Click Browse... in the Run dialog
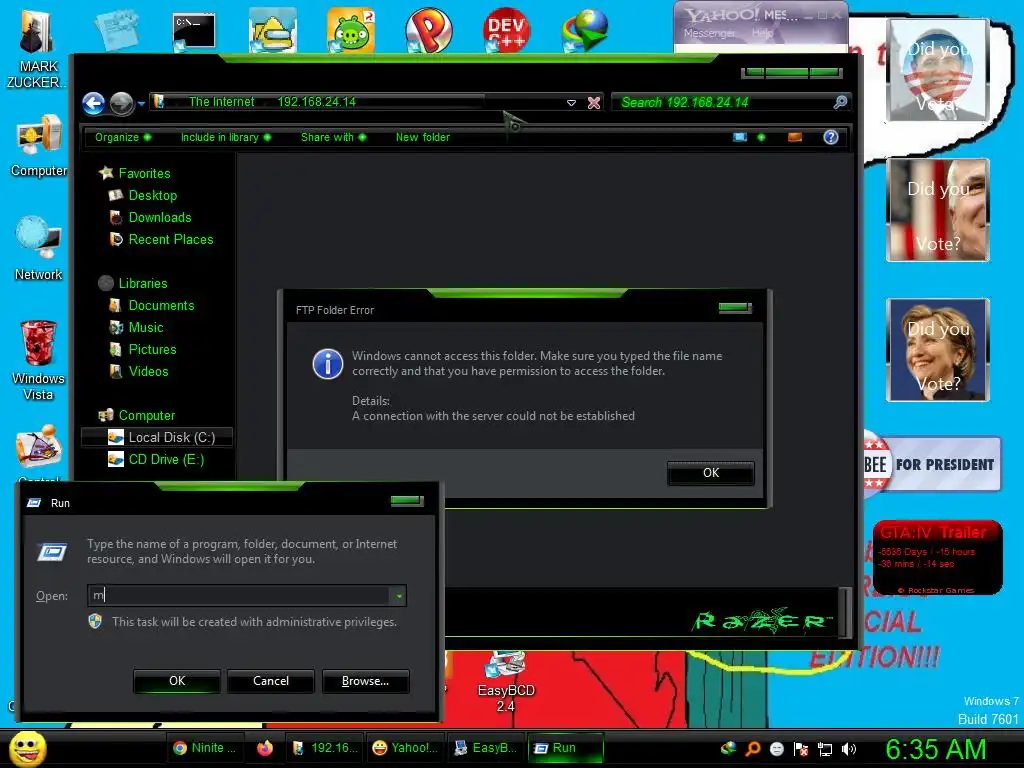This screenshot has width=1024, height=768. 365,680
